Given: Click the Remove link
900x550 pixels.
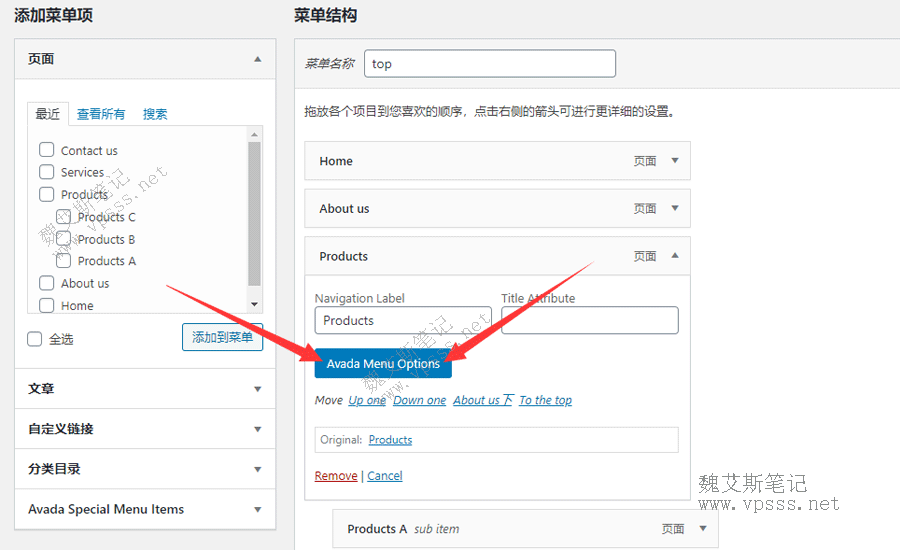Looking at the screenshot, I should coord(335,476).
